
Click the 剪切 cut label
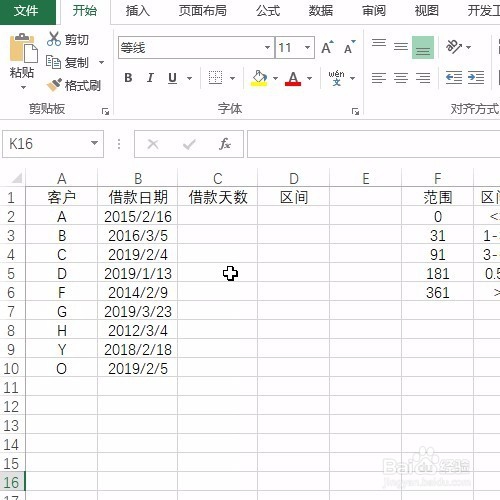pyautogui.click(x=77, y=40)
